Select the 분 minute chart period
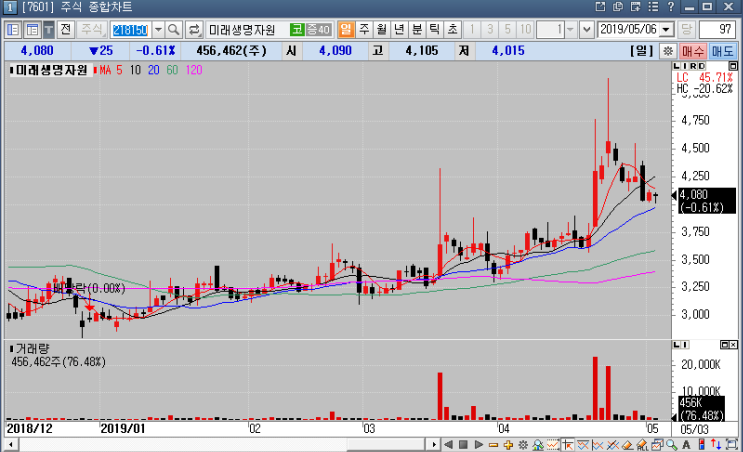The width and height of the screenshot is (743, 452). click(417, 29)
